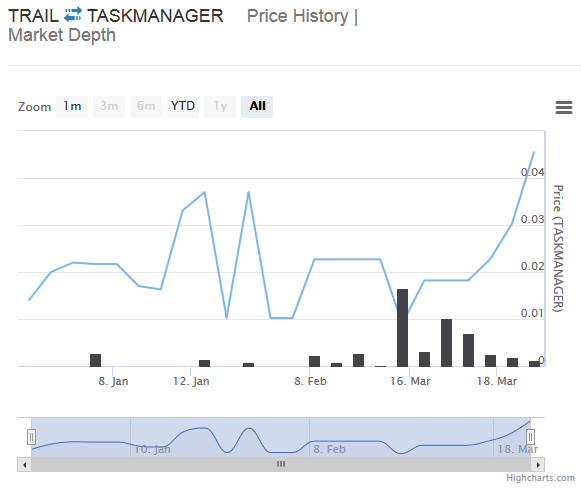Viewport: 581px width, 489px height.
Task: Click the 10. Jan label in the navigator
Action: 152,449
